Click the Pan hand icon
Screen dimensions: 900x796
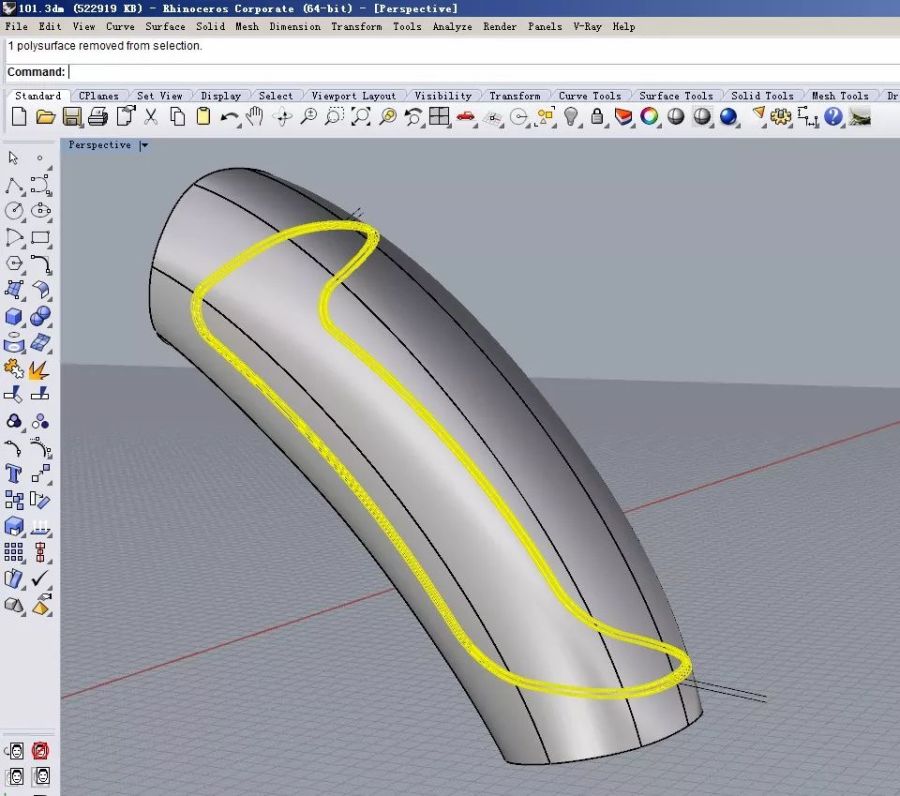pos(255,117)
